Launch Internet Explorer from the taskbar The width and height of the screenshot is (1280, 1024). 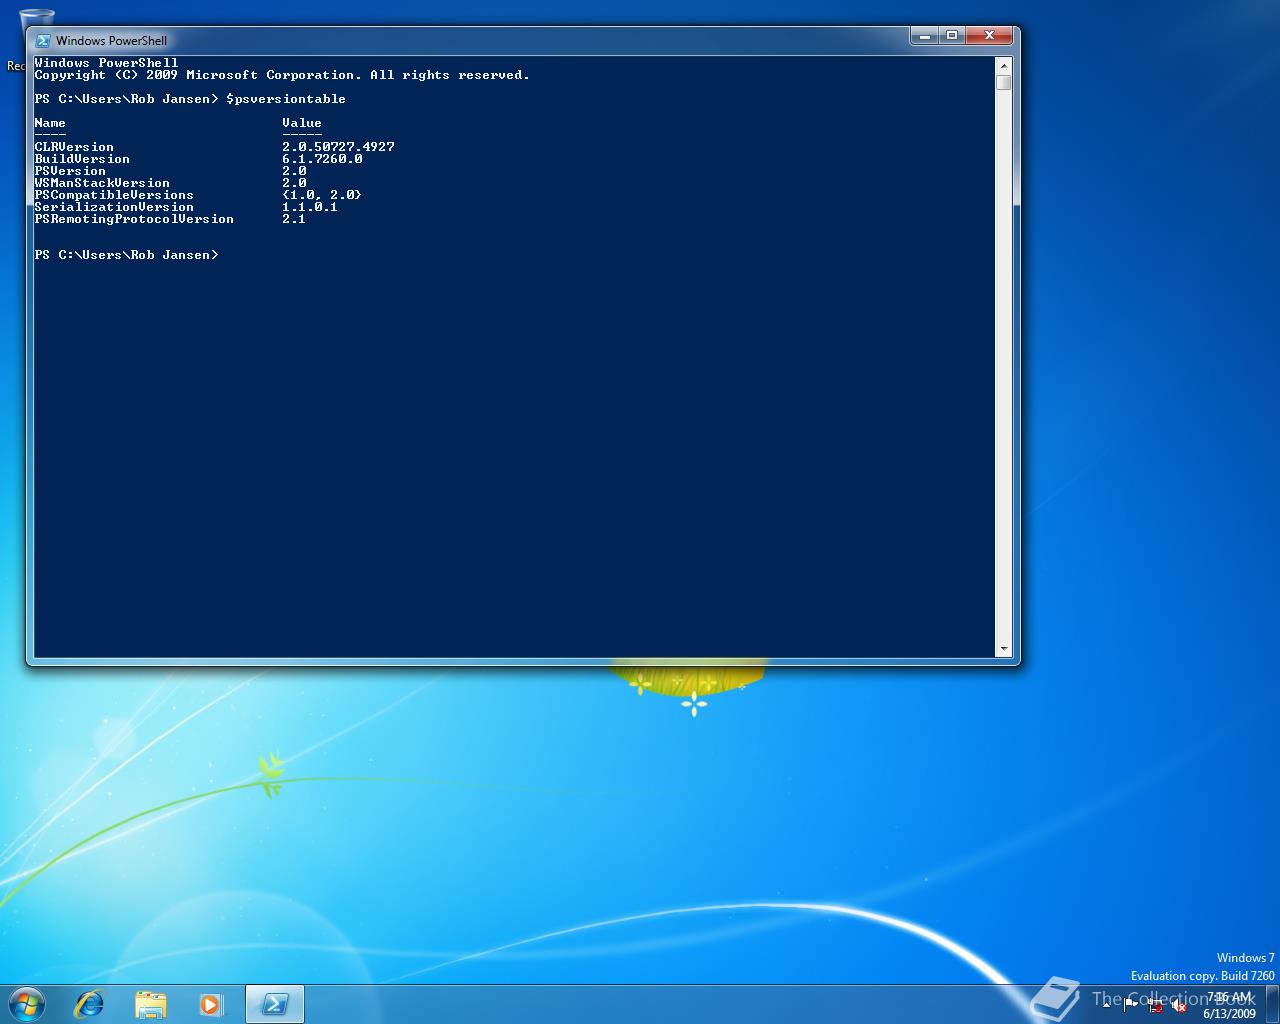coord(90,1004)
